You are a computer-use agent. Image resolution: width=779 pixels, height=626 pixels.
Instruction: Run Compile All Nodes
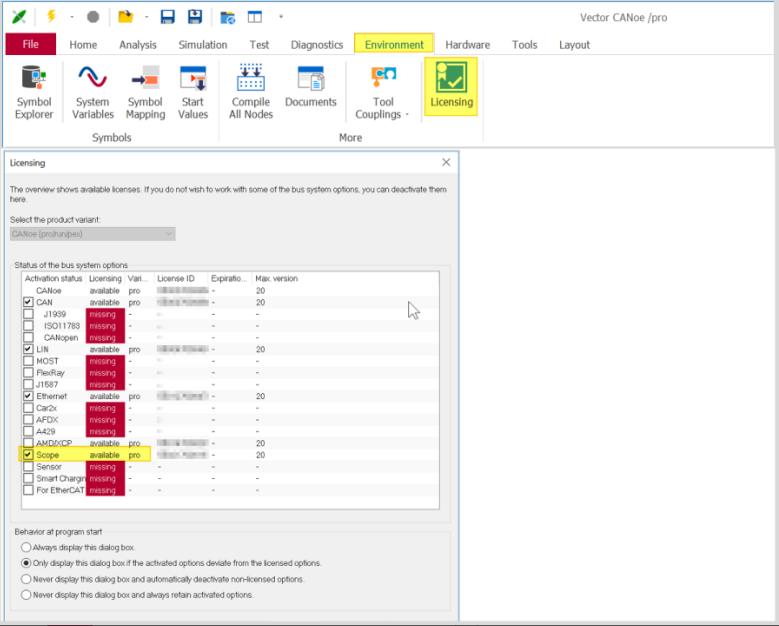(249, 92)
